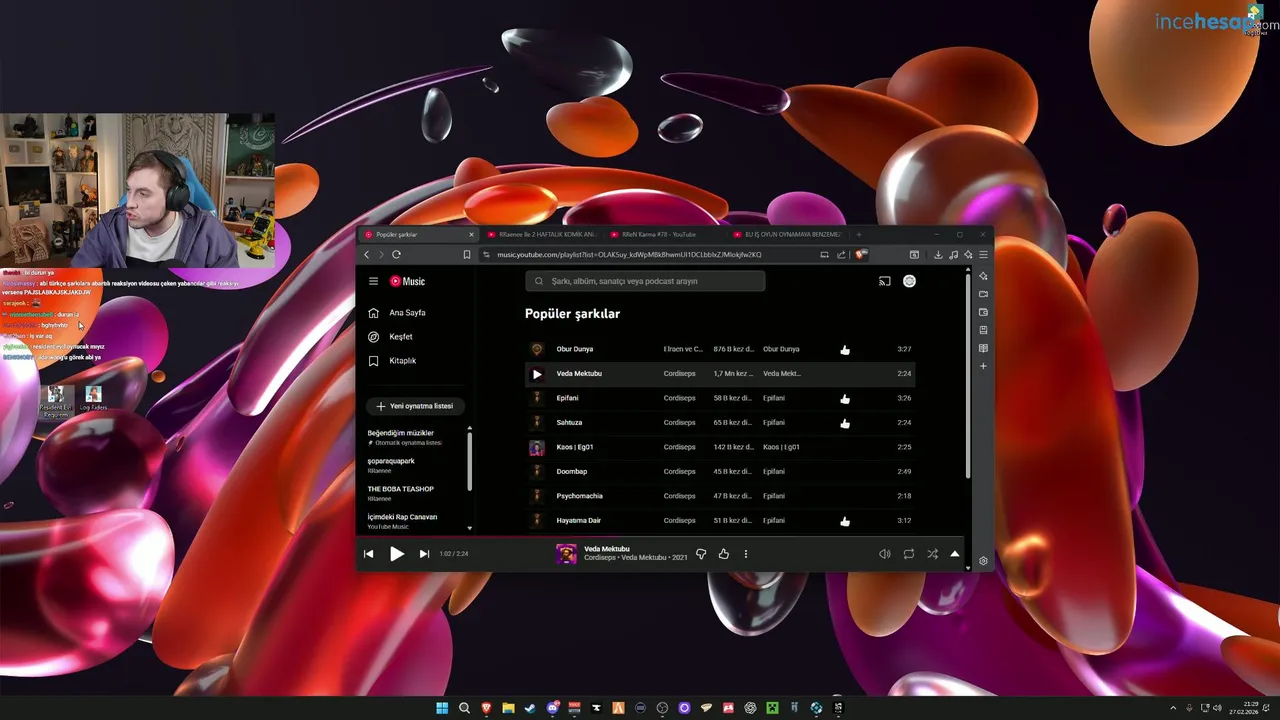The width and height of the screenshot is (1280, 720).
Task: Expand the player page with the up arrow
Action: [x=954, y=554]
